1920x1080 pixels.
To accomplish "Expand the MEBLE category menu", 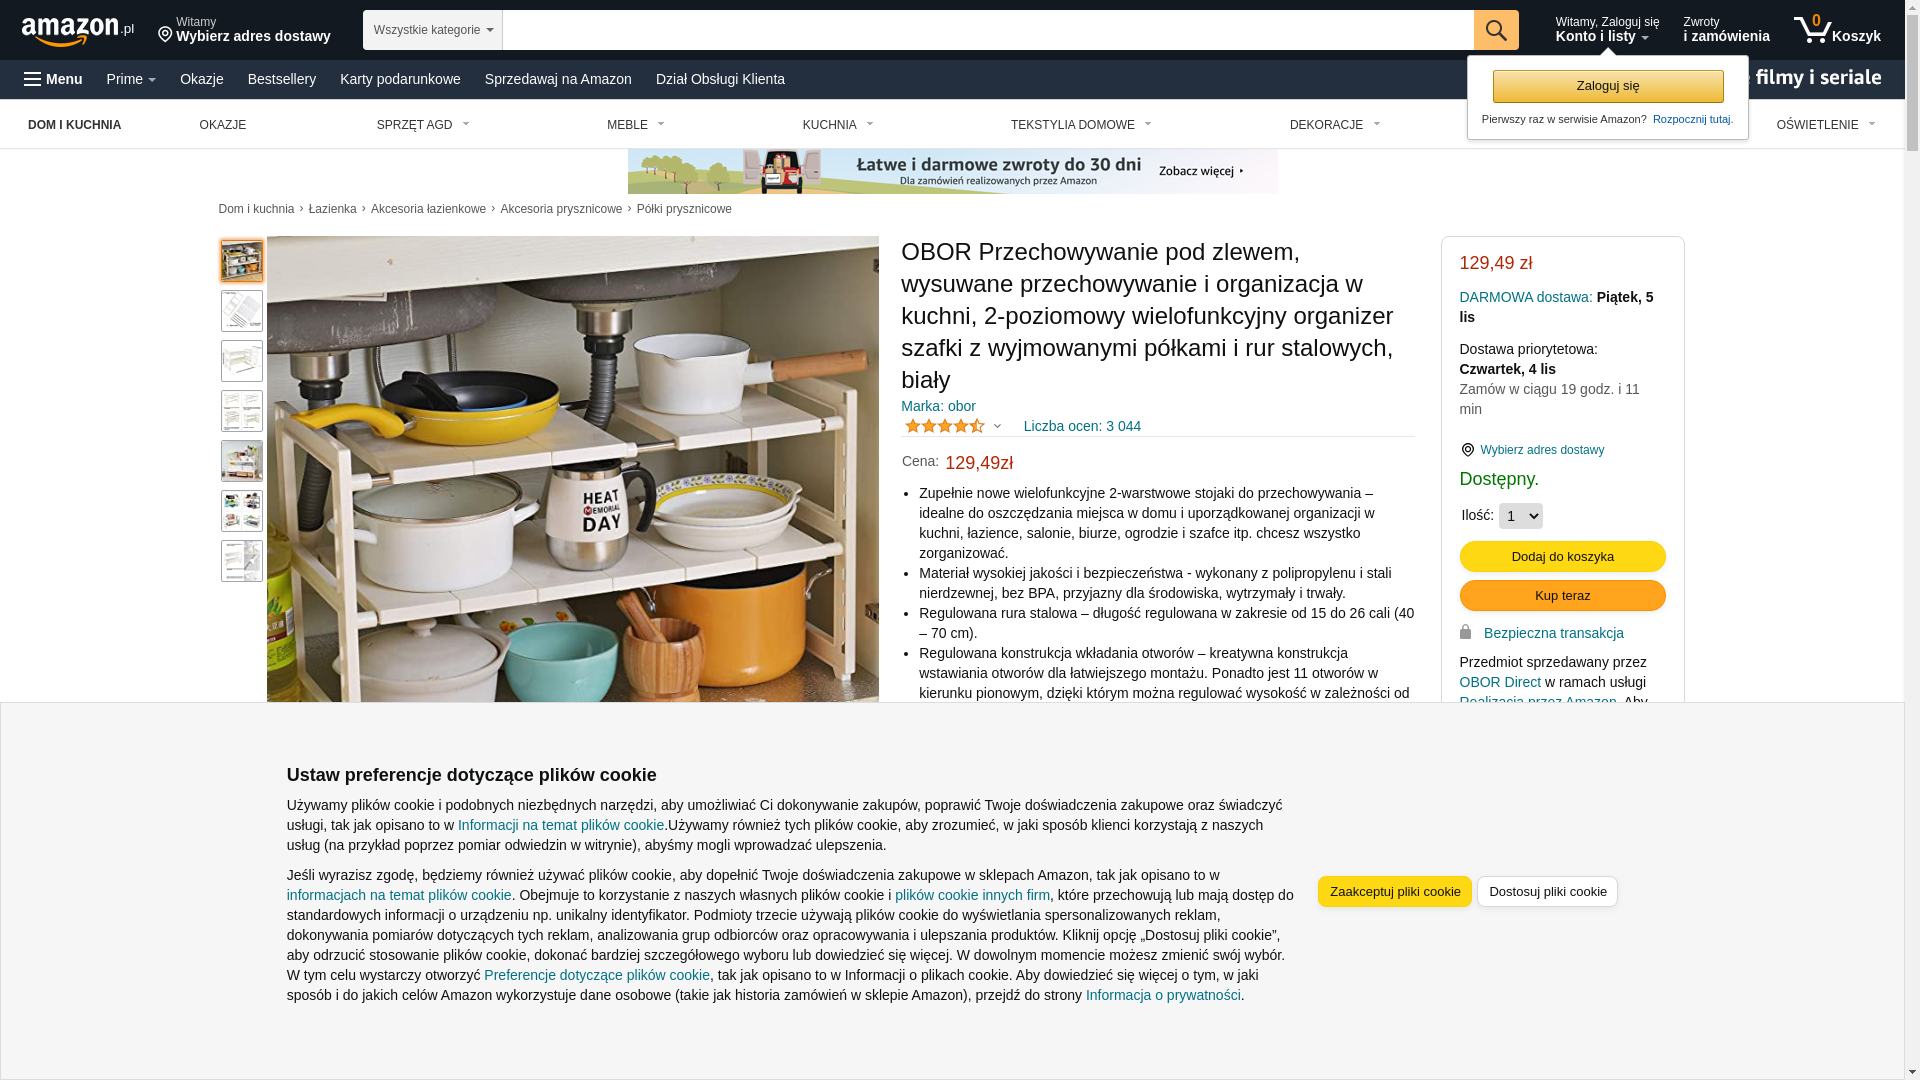I will [x=636, y=125].
